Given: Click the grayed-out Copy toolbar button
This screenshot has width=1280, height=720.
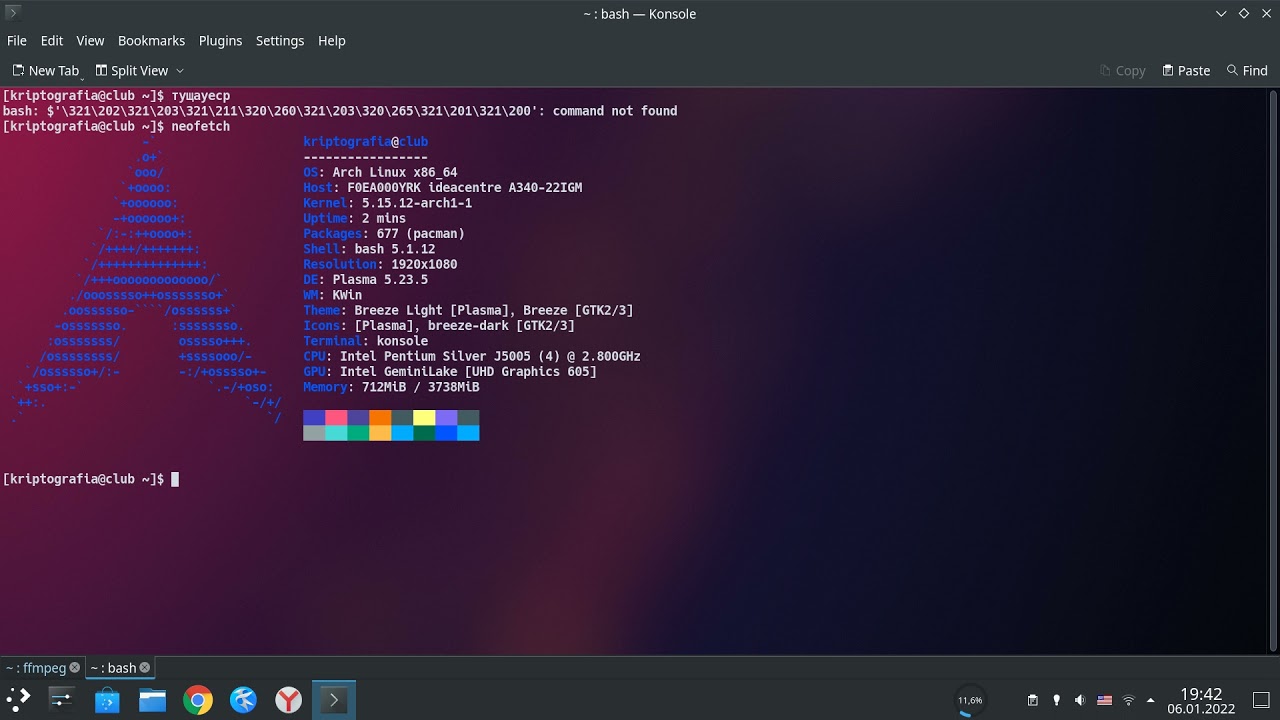Looking at the screenshot, I should [x=1122, y=71].
